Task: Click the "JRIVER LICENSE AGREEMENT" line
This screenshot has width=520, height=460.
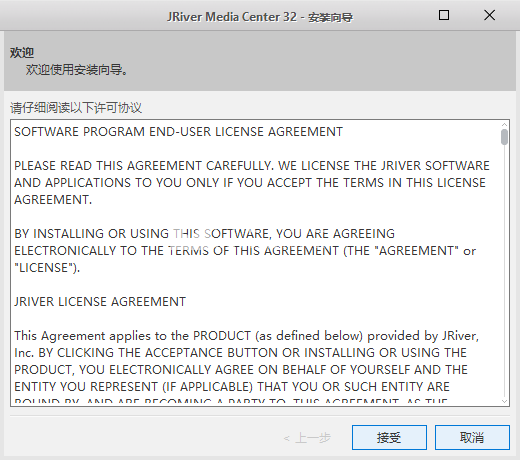Action: (x=100, y=302)
